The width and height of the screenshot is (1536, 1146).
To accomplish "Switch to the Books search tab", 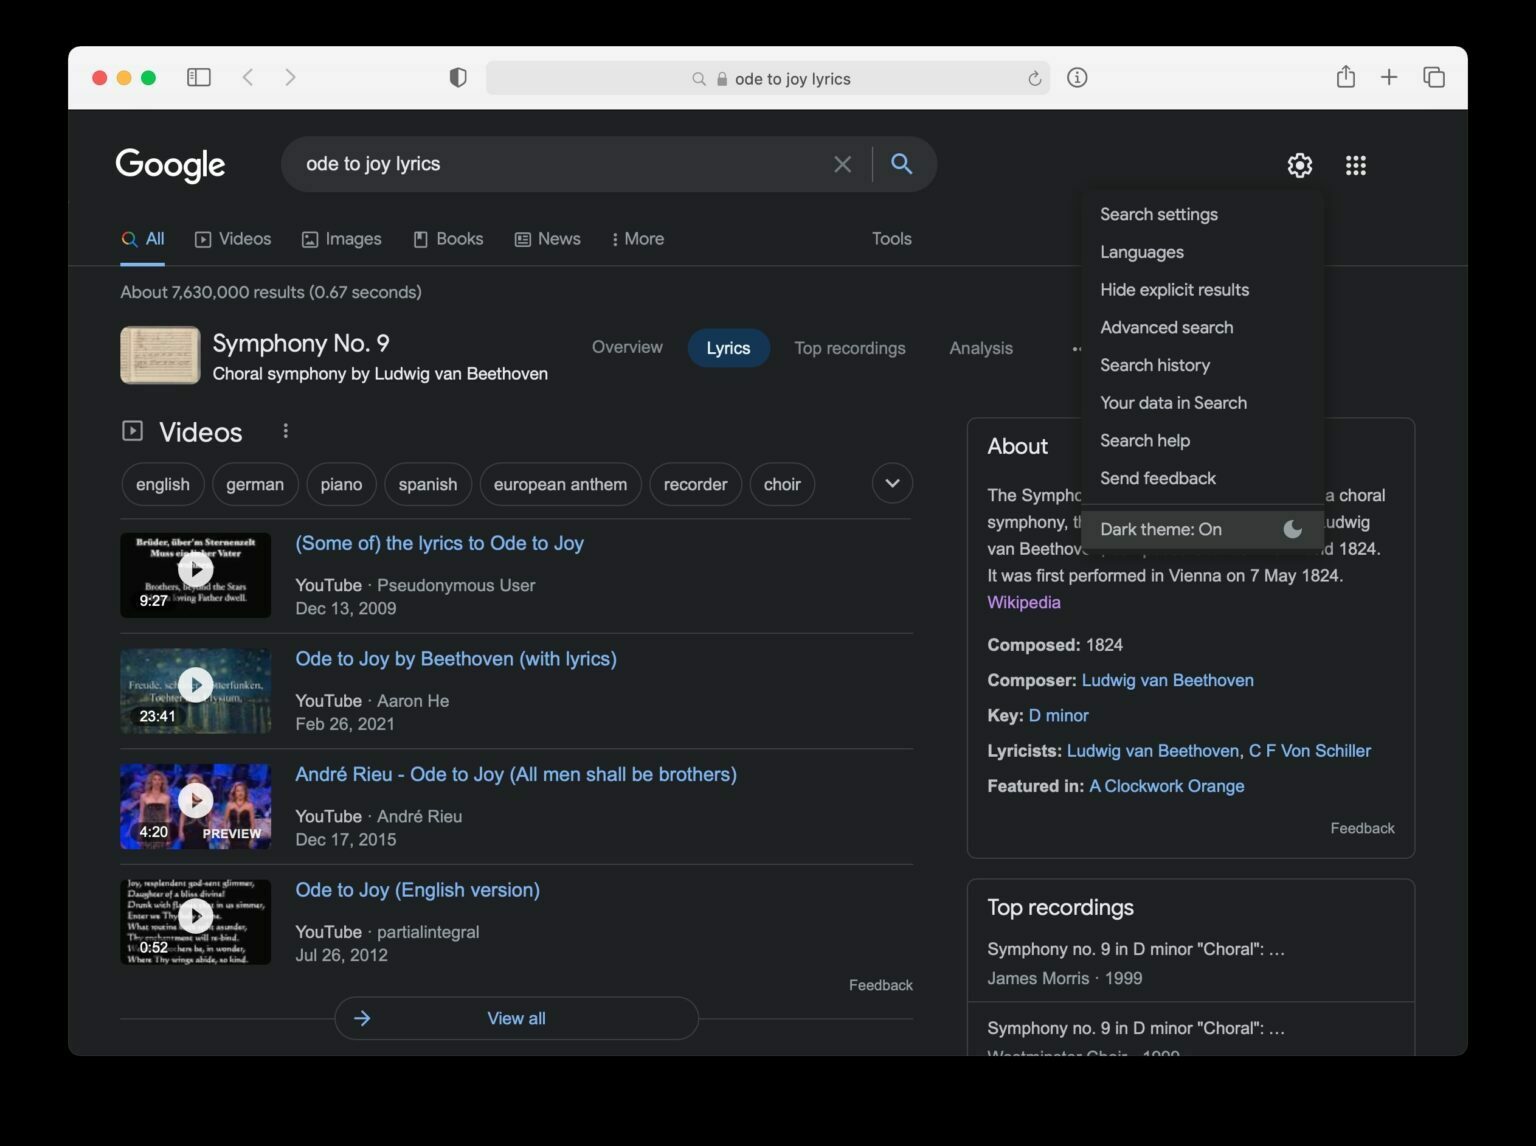I will [x=448, y=239].
